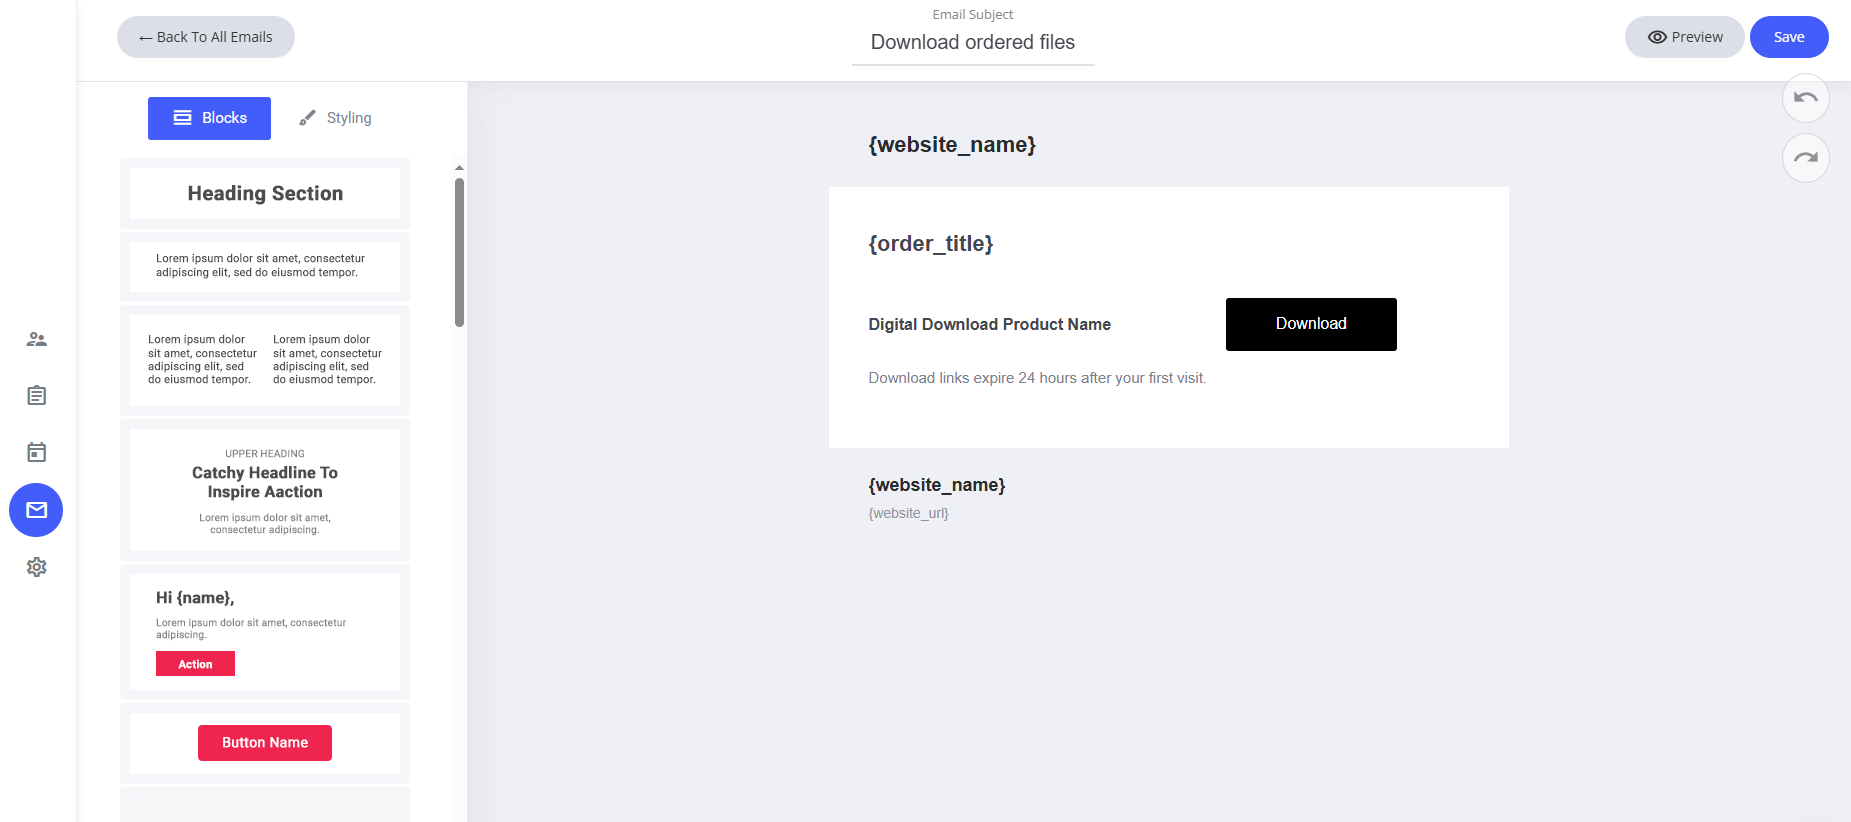
Task: Click the blocks panel scrollbar
Action: [x=459, y=252]
